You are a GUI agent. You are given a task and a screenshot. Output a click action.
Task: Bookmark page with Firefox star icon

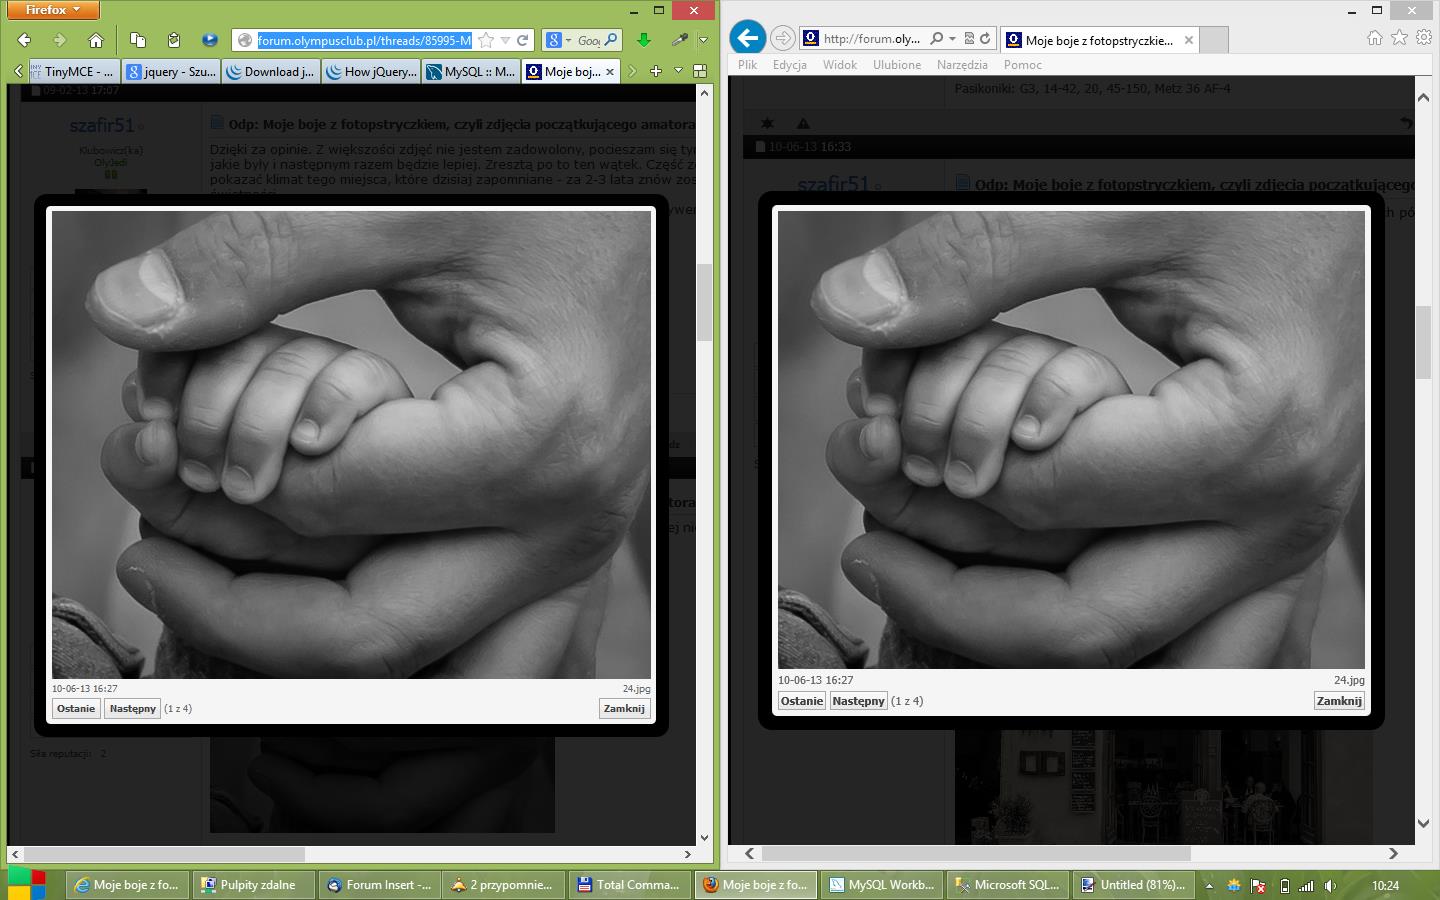[486, 40]
